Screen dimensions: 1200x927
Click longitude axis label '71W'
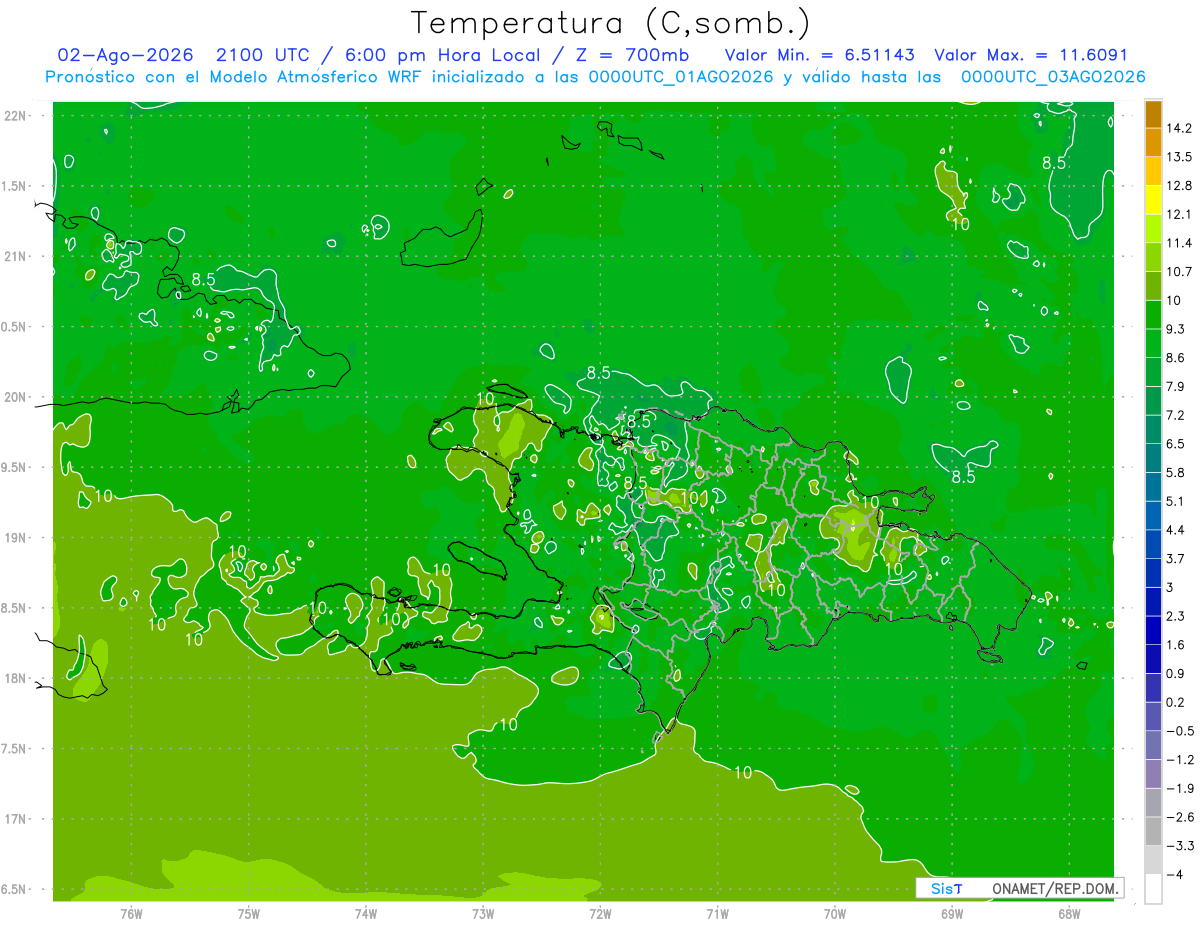click(x=717, y=914)
